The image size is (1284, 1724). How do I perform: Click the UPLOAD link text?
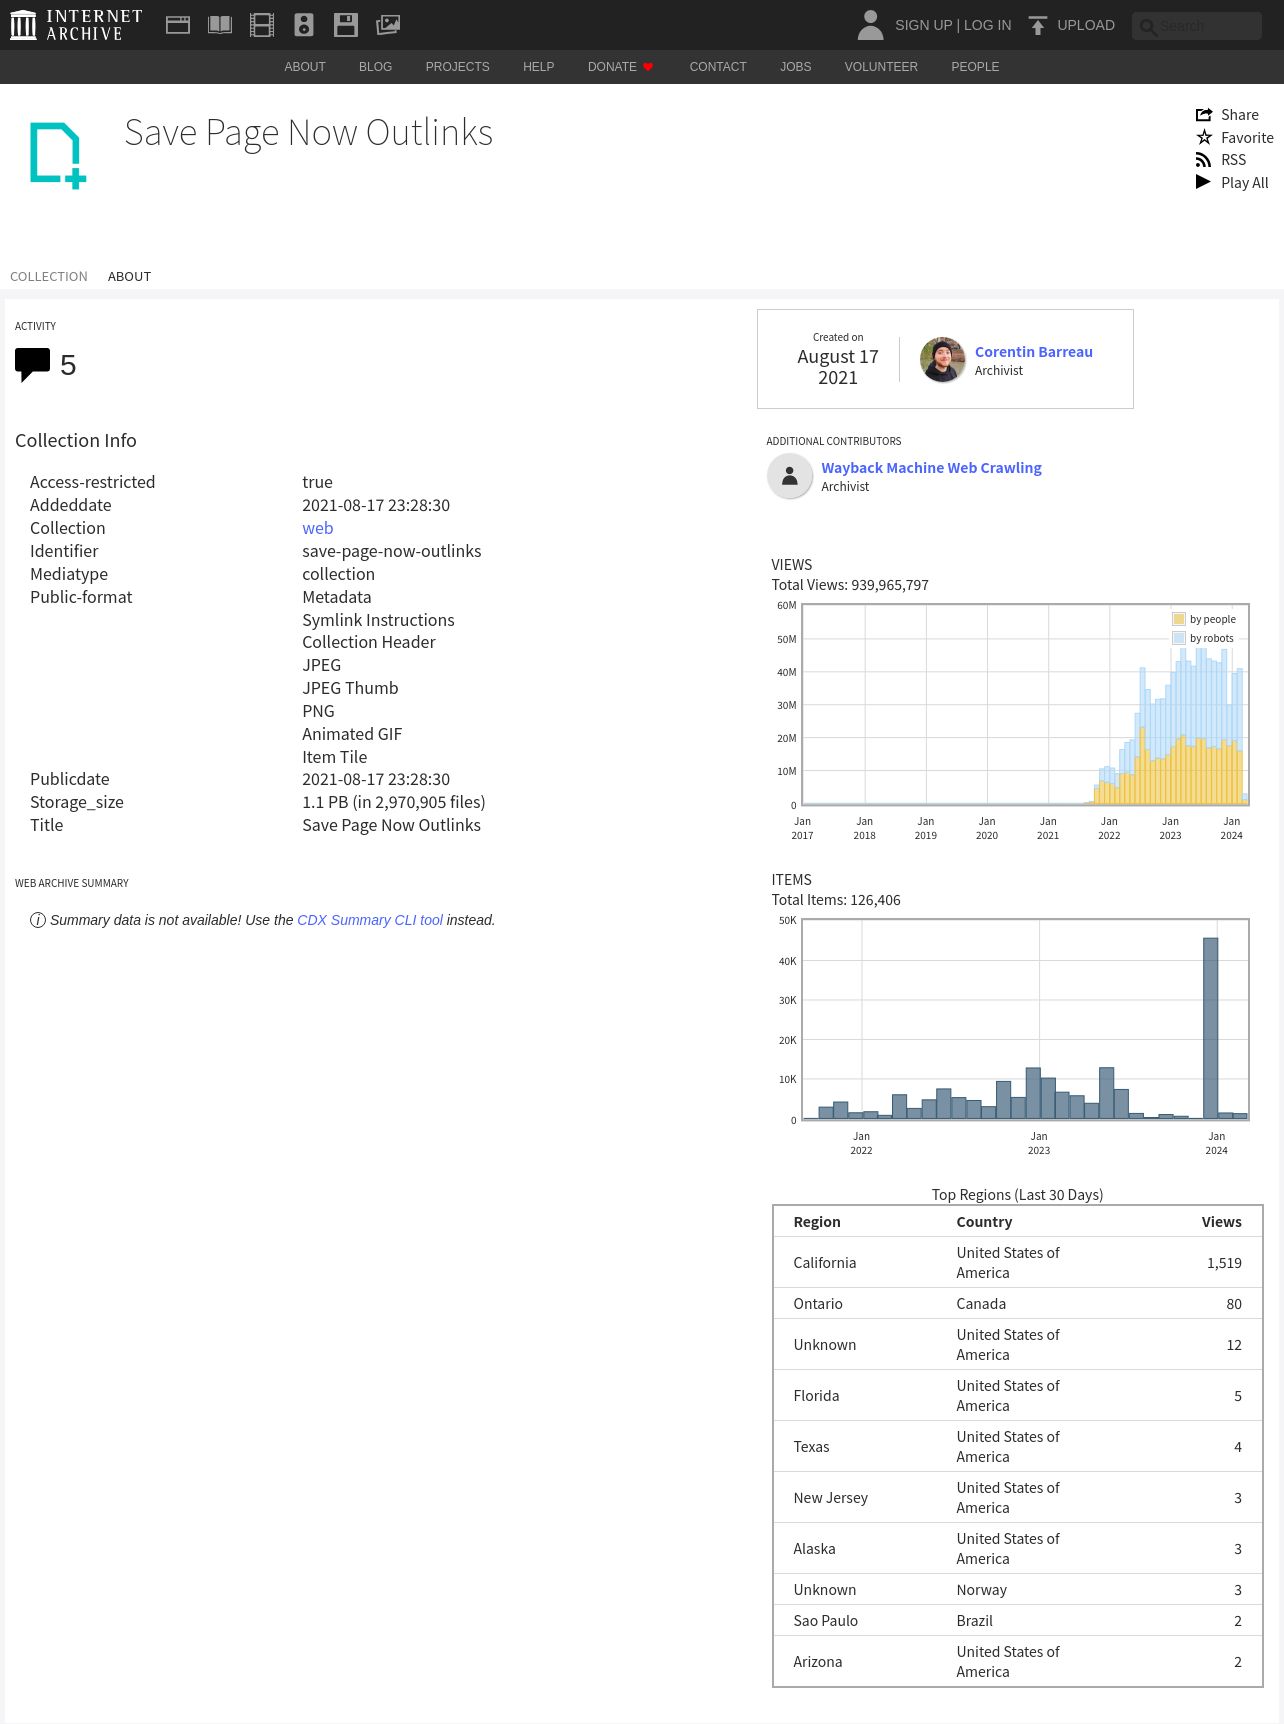1086,25
